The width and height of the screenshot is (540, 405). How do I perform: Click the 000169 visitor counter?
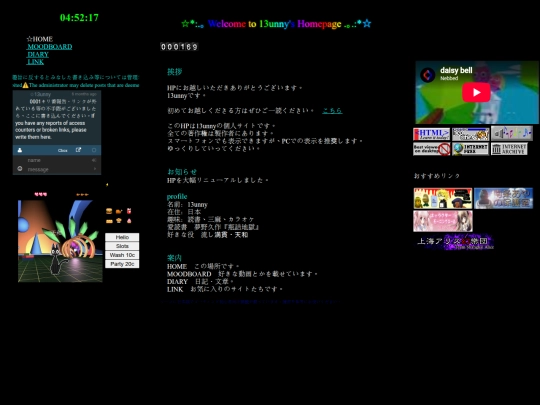(x=179, y=46)
